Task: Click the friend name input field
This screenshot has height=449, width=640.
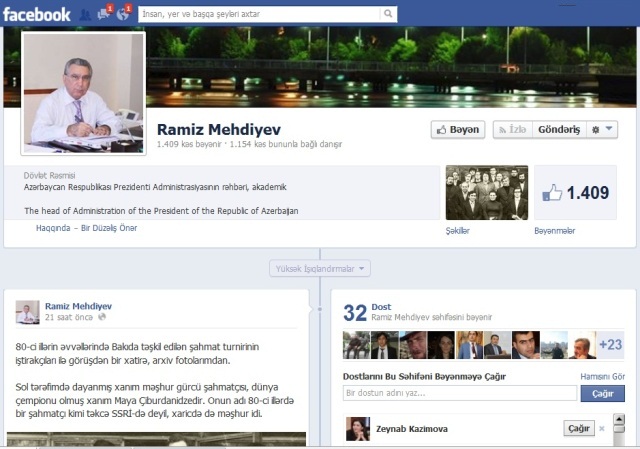Action: coord(459,393)
